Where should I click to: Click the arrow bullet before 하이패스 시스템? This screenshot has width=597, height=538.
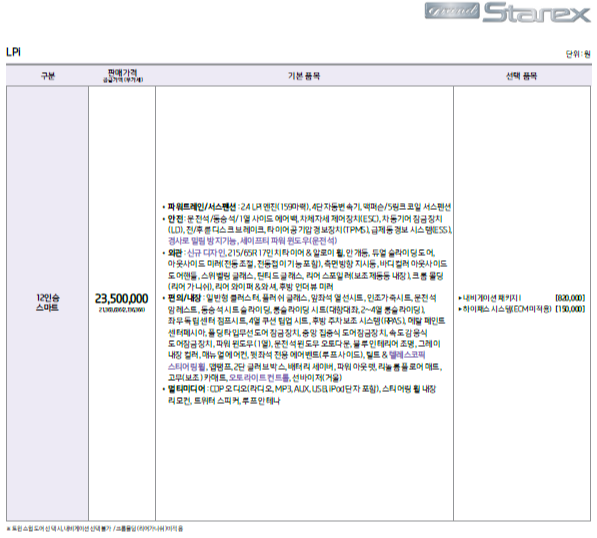tap(460, 309)
